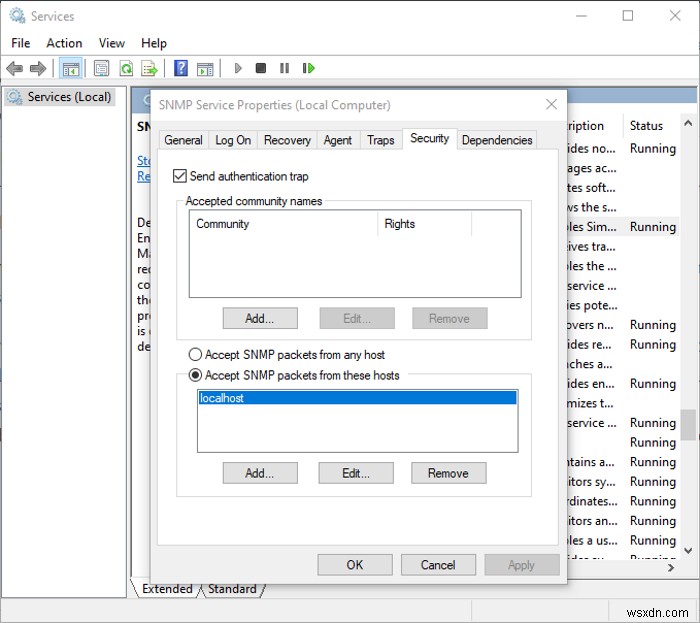Viewport: 700px width, 623px height.
Task: Open the Properties toolbar icon
Action: click(101, 68)
